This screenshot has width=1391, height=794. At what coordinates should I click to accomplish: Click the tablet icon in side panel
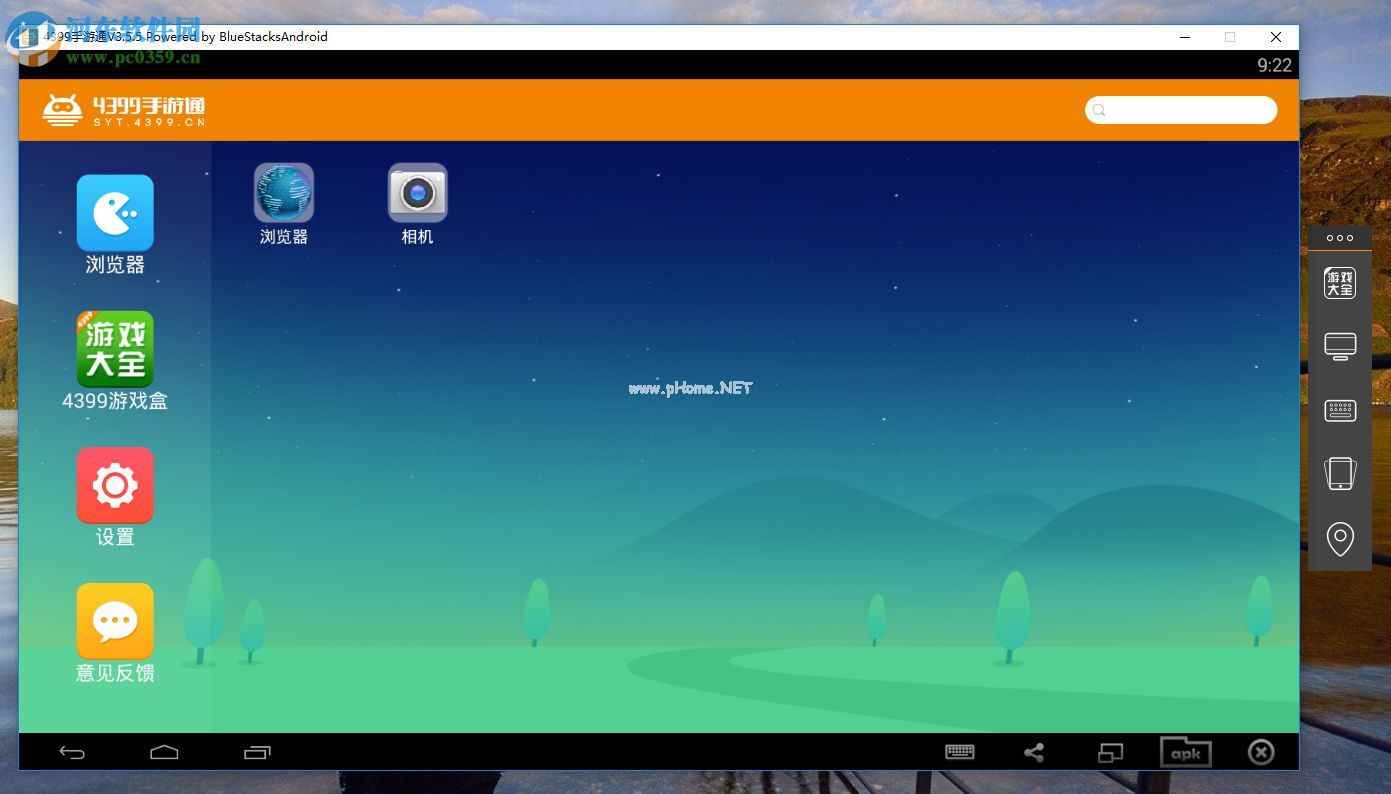point(1340,473)
